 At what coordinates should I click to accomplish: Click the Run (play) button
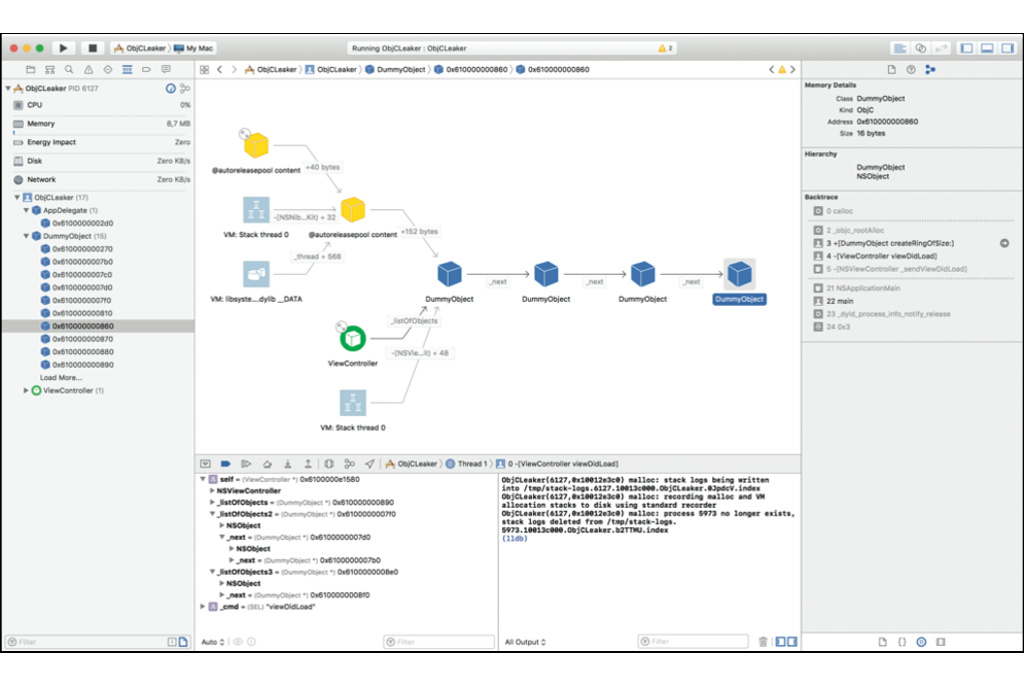(64, 47)
